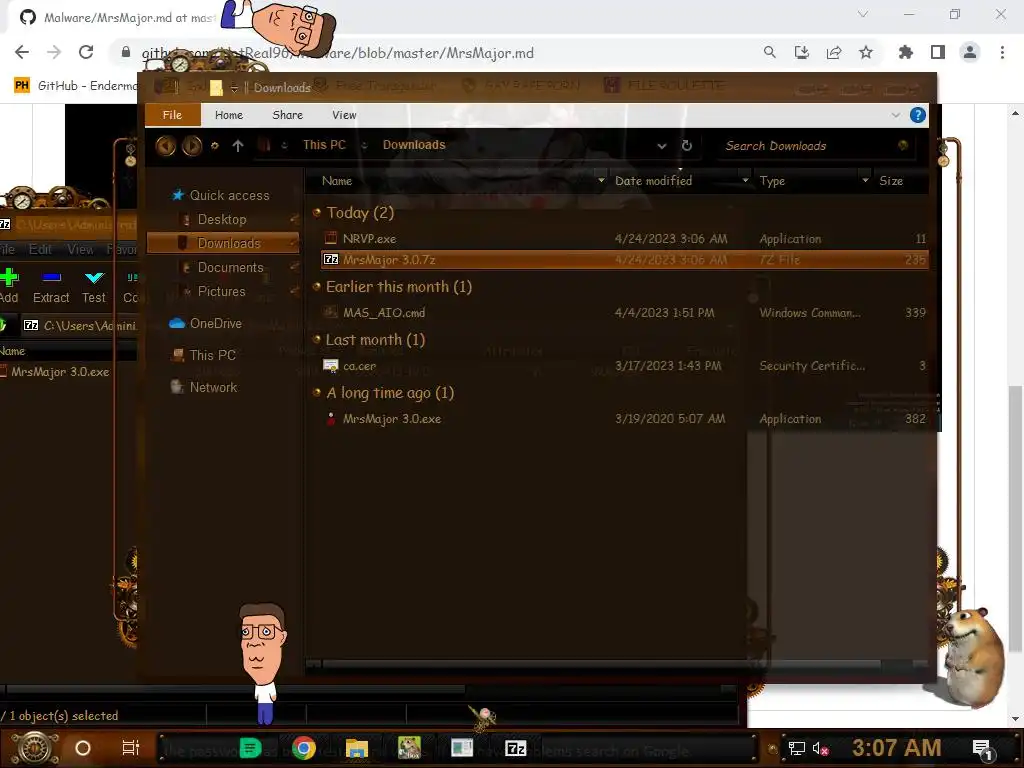Select the NRVP.exe file
1024x768 pixels.
369,238
